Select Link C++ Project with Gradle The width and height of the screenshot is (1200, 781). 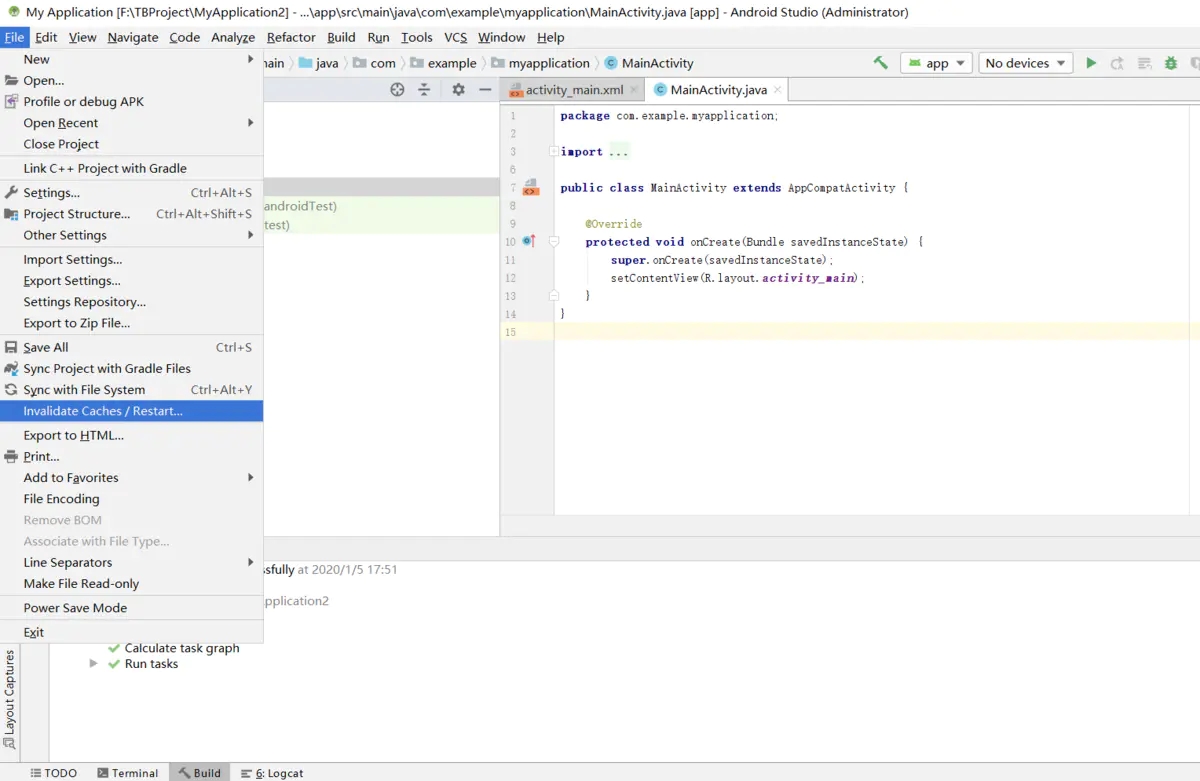131,168
